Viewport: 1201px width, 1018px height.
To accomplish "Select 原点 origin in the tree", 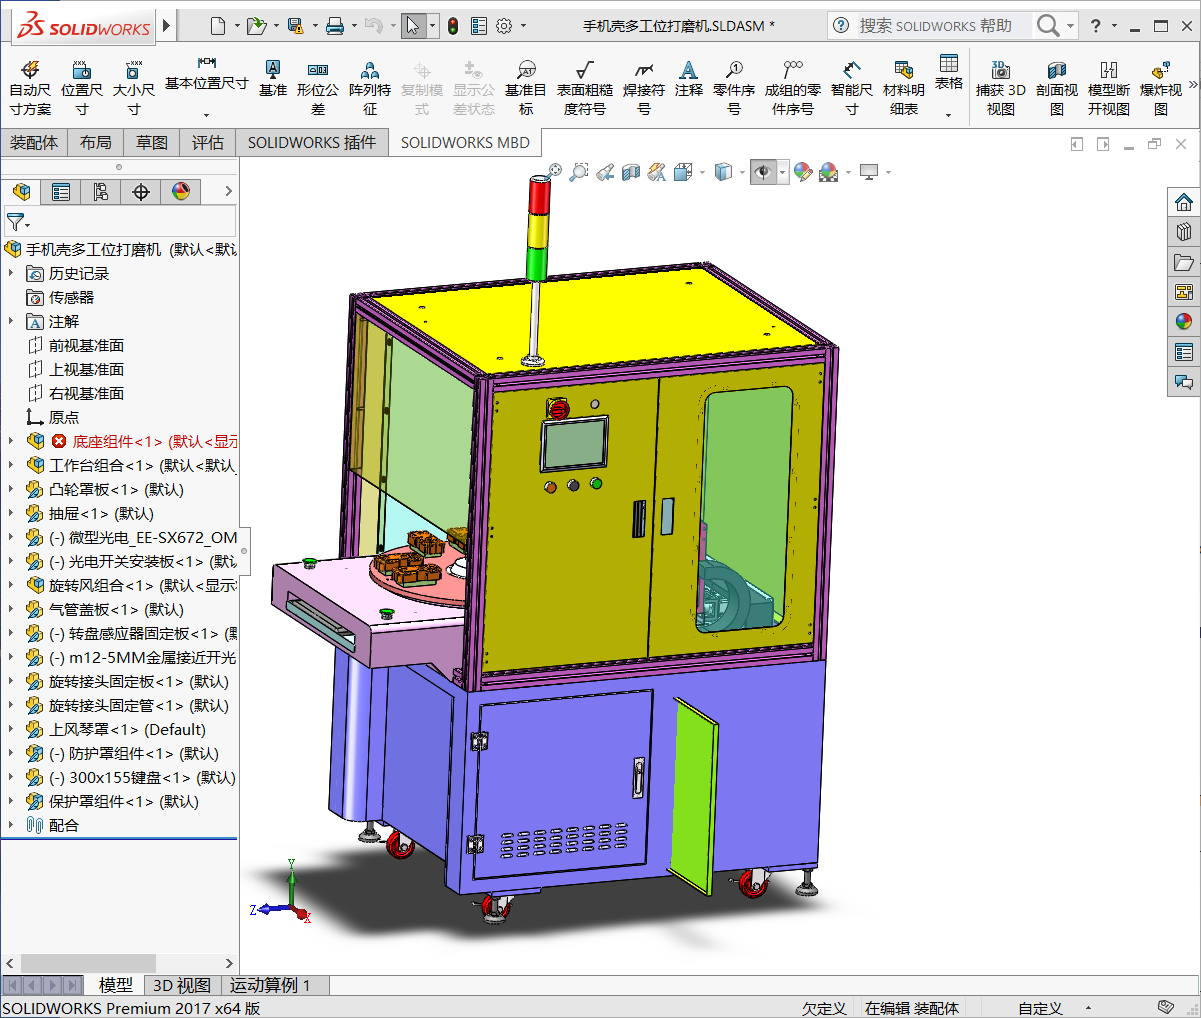I will [x=63, y=417].
